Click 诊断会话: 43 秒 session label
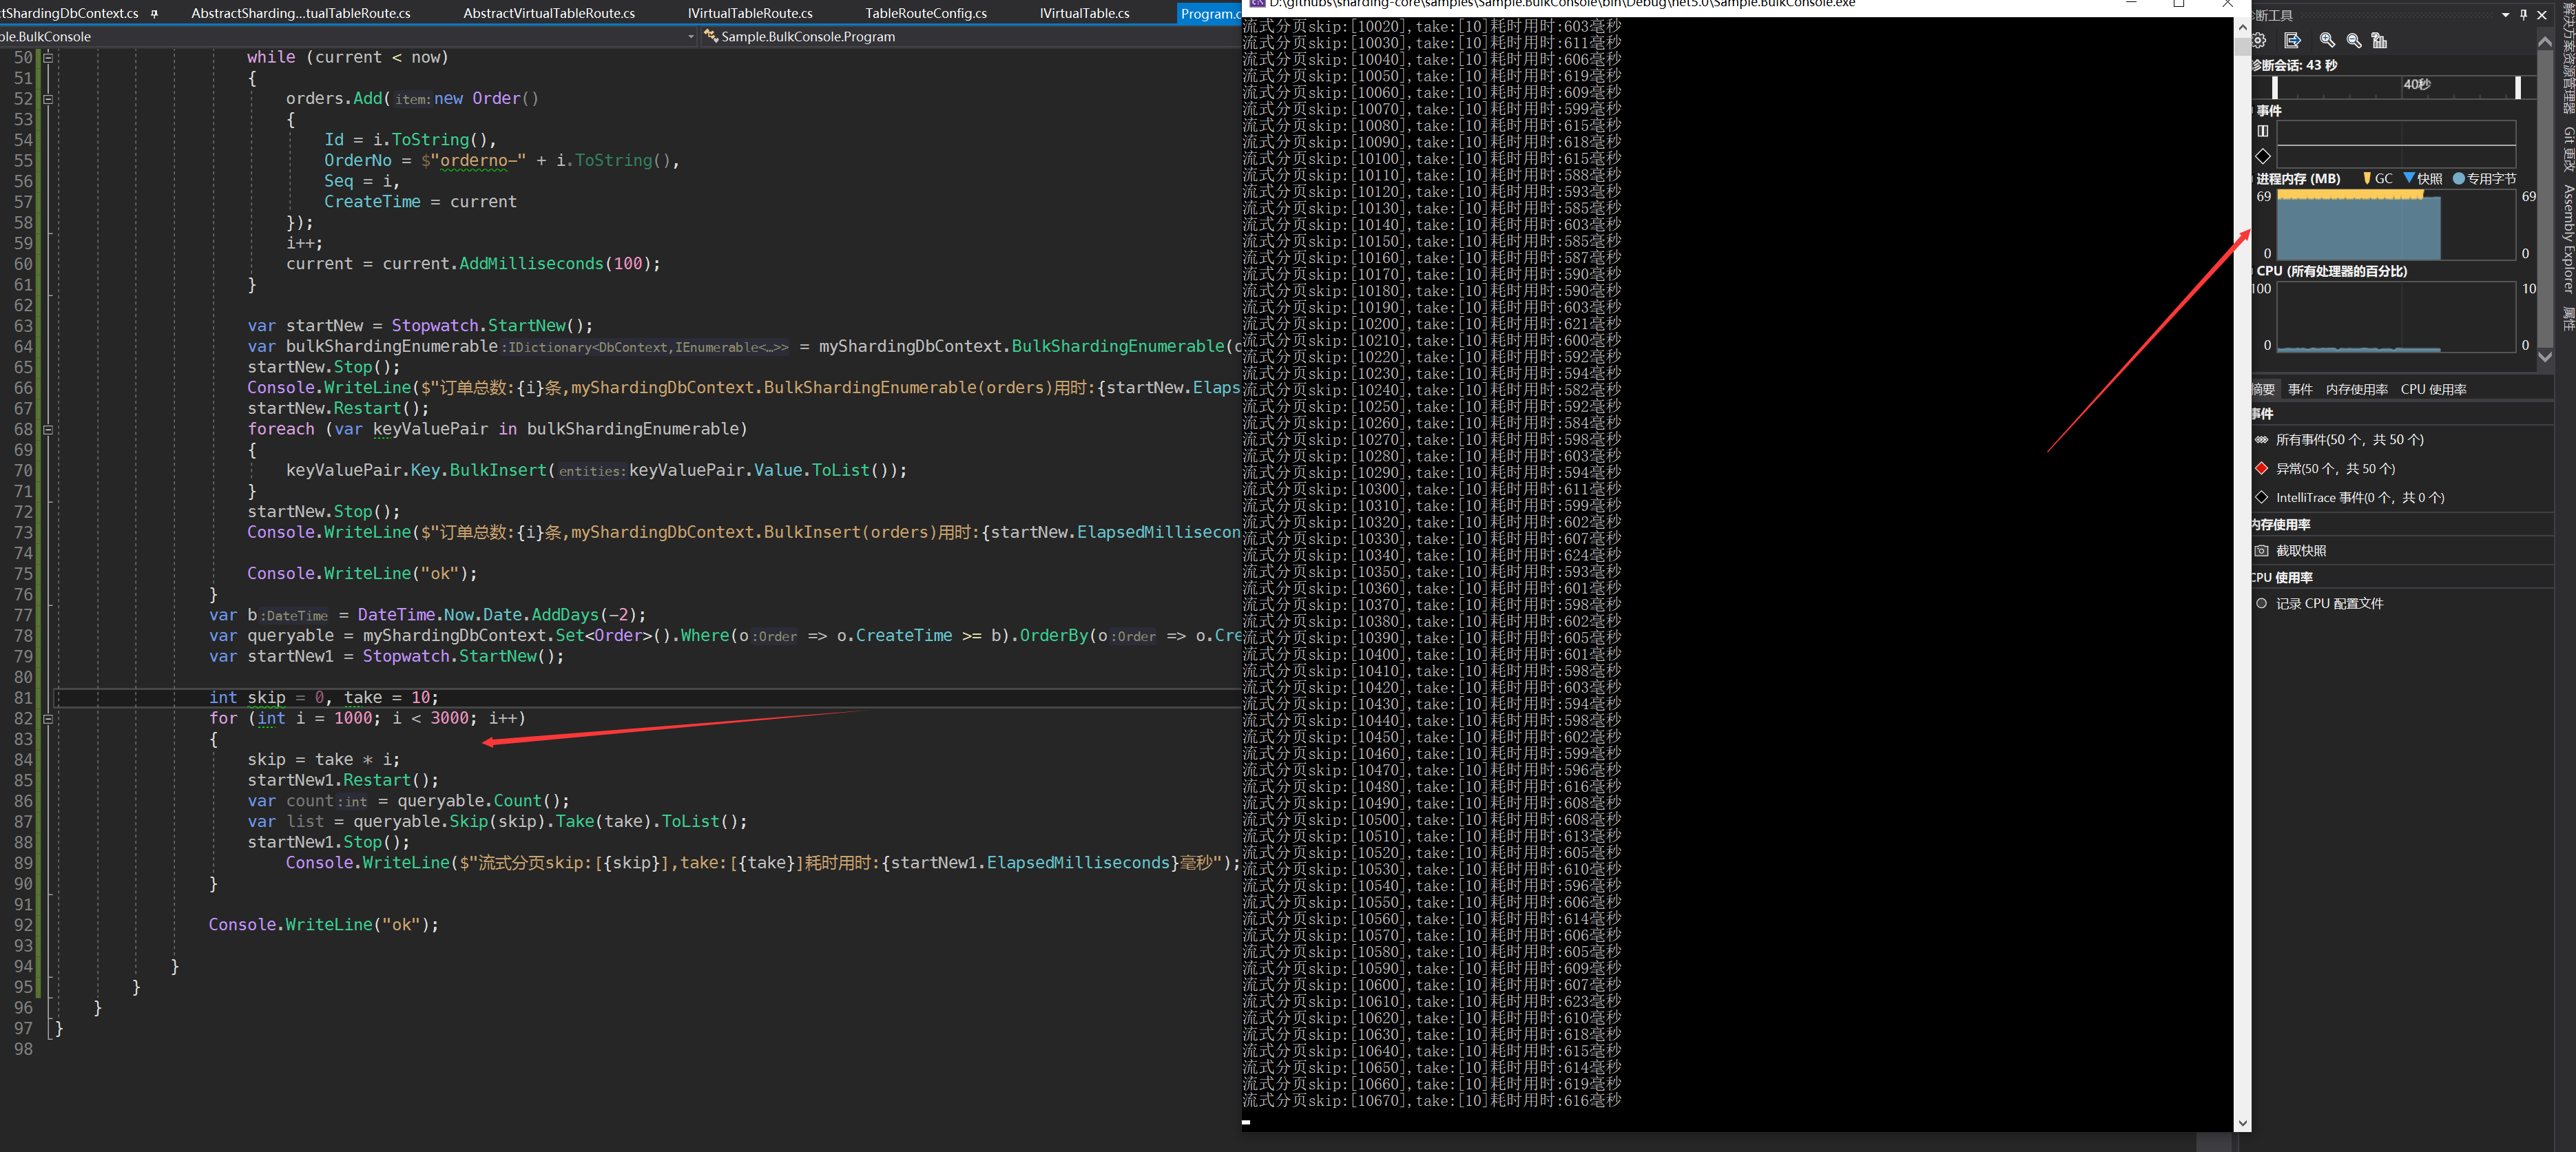2576x1152 pixels. (x=2294, y=65)
